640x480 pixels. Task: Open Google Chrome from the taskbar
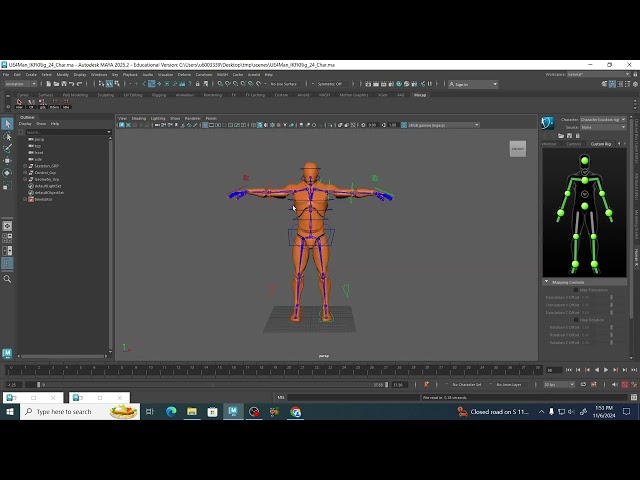click(296, 412)
